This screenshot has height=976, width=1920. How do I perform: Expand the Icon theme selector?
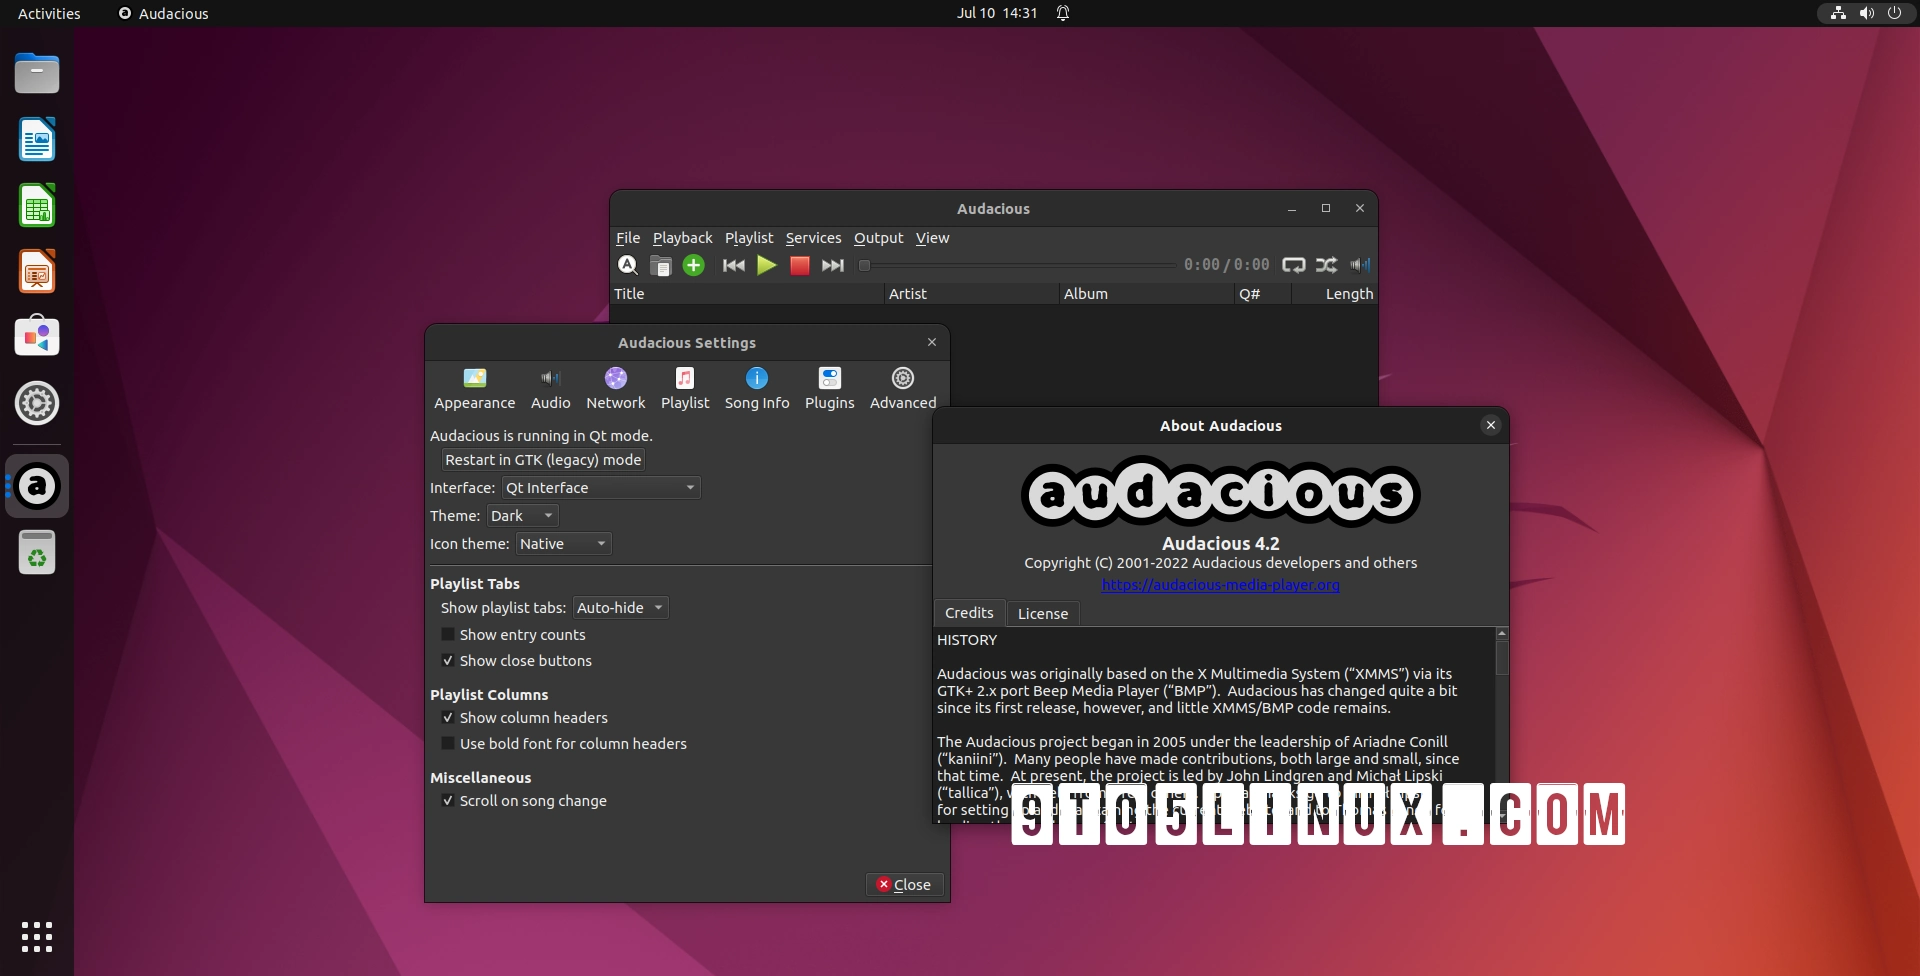point(562,543)
